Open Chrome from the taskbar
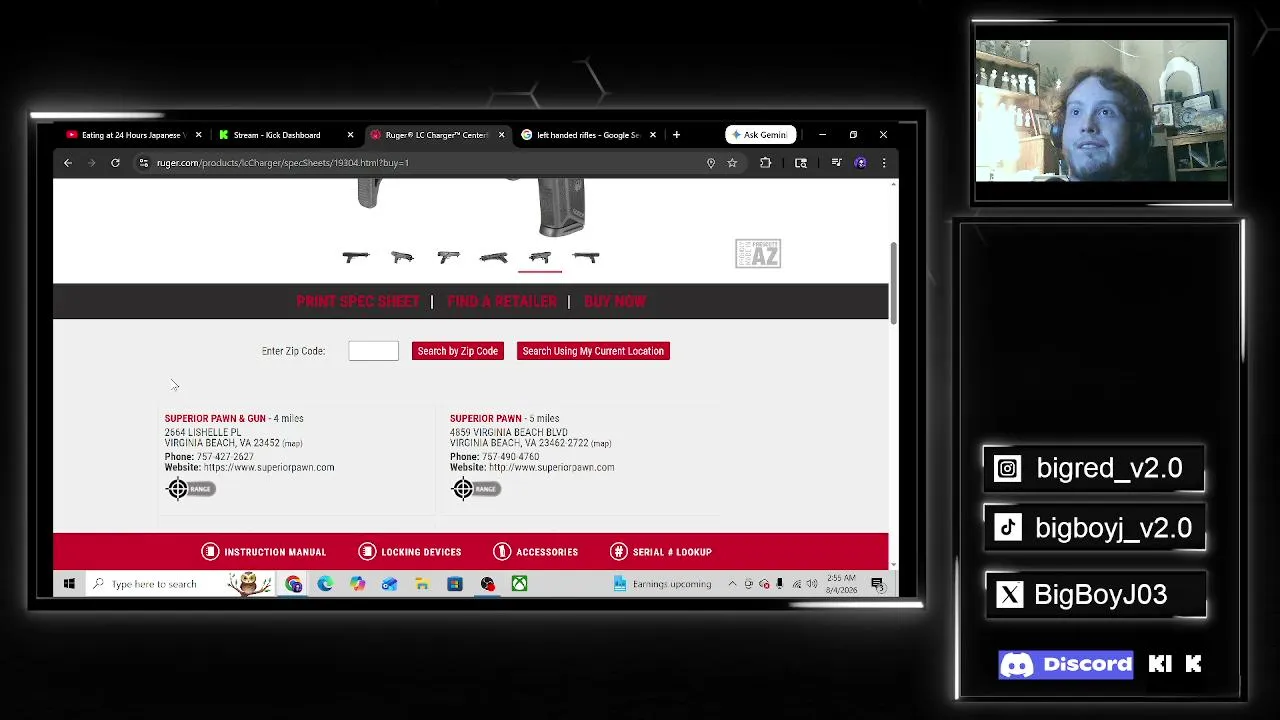This screenshot has height=720, width=1280. coord(293,584)
